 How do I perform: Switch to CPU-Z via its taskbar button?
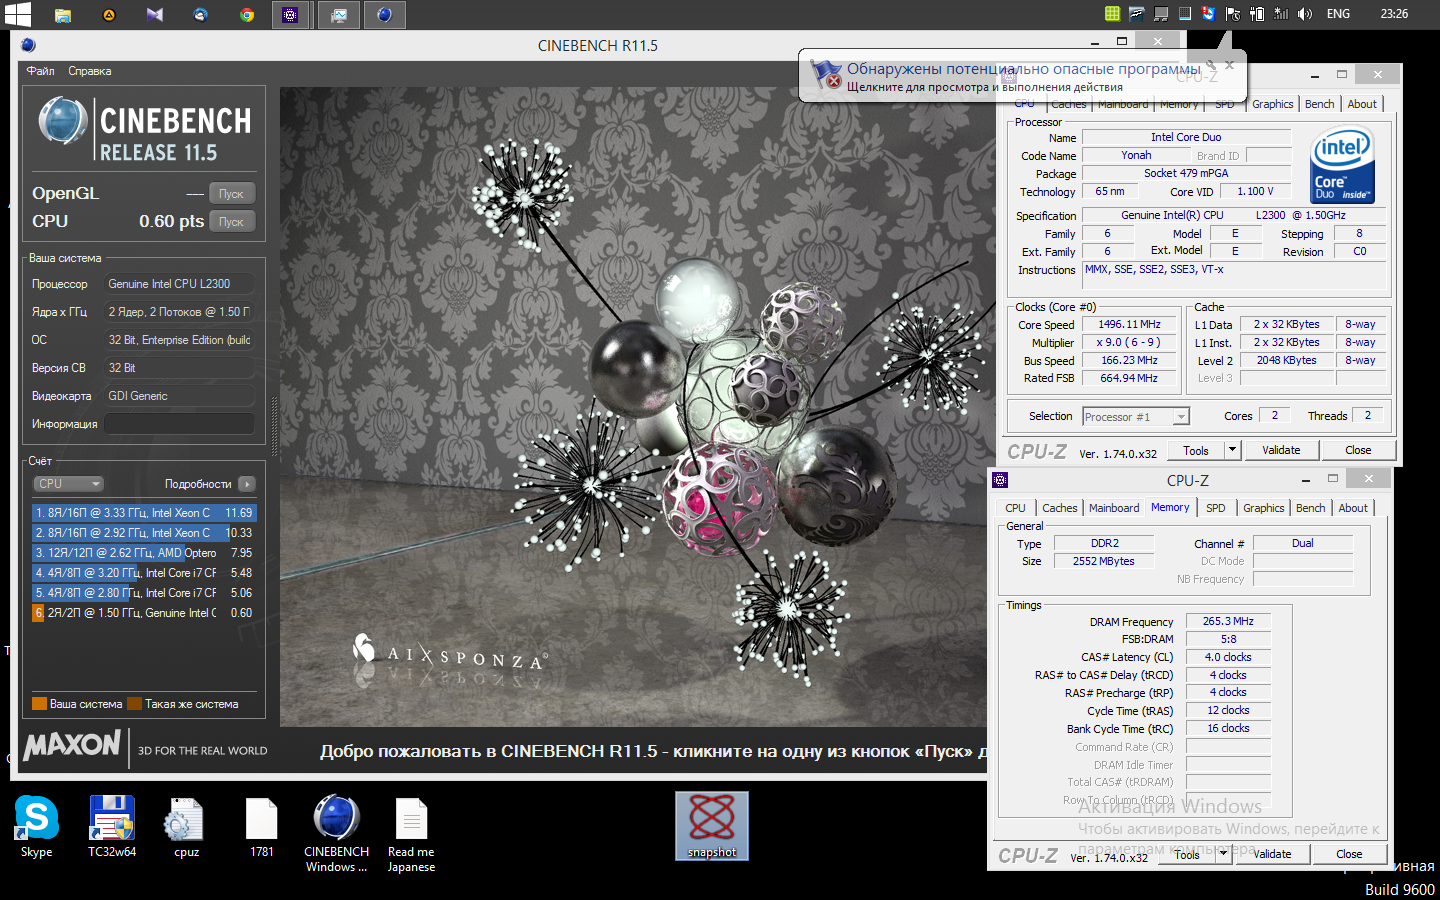tap(291, 15)
